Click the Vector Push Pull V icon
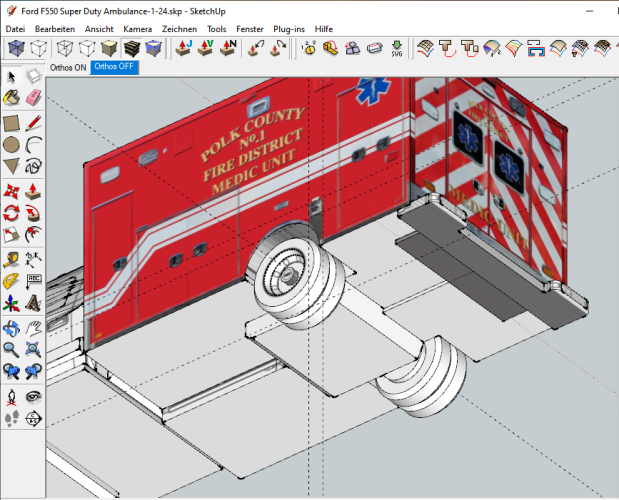Viewport: 619px width, 500px height. click(x=206, y=48)
